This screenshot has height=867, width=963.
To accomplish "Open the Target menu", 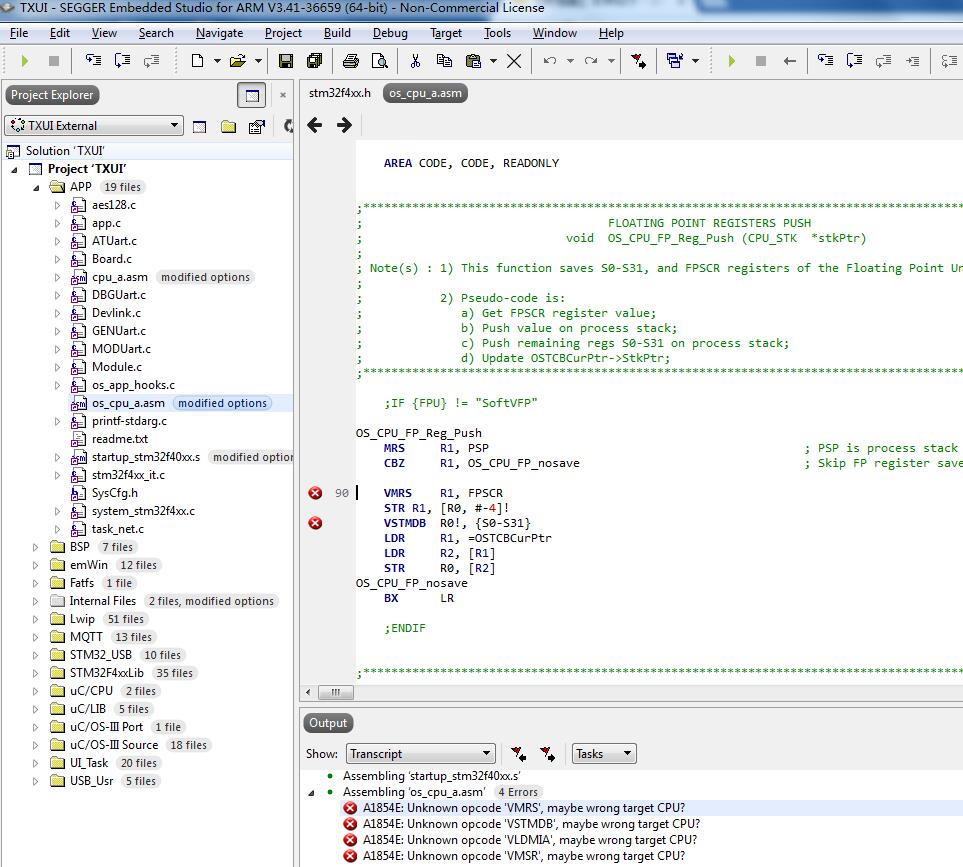I will pos(446,33).
